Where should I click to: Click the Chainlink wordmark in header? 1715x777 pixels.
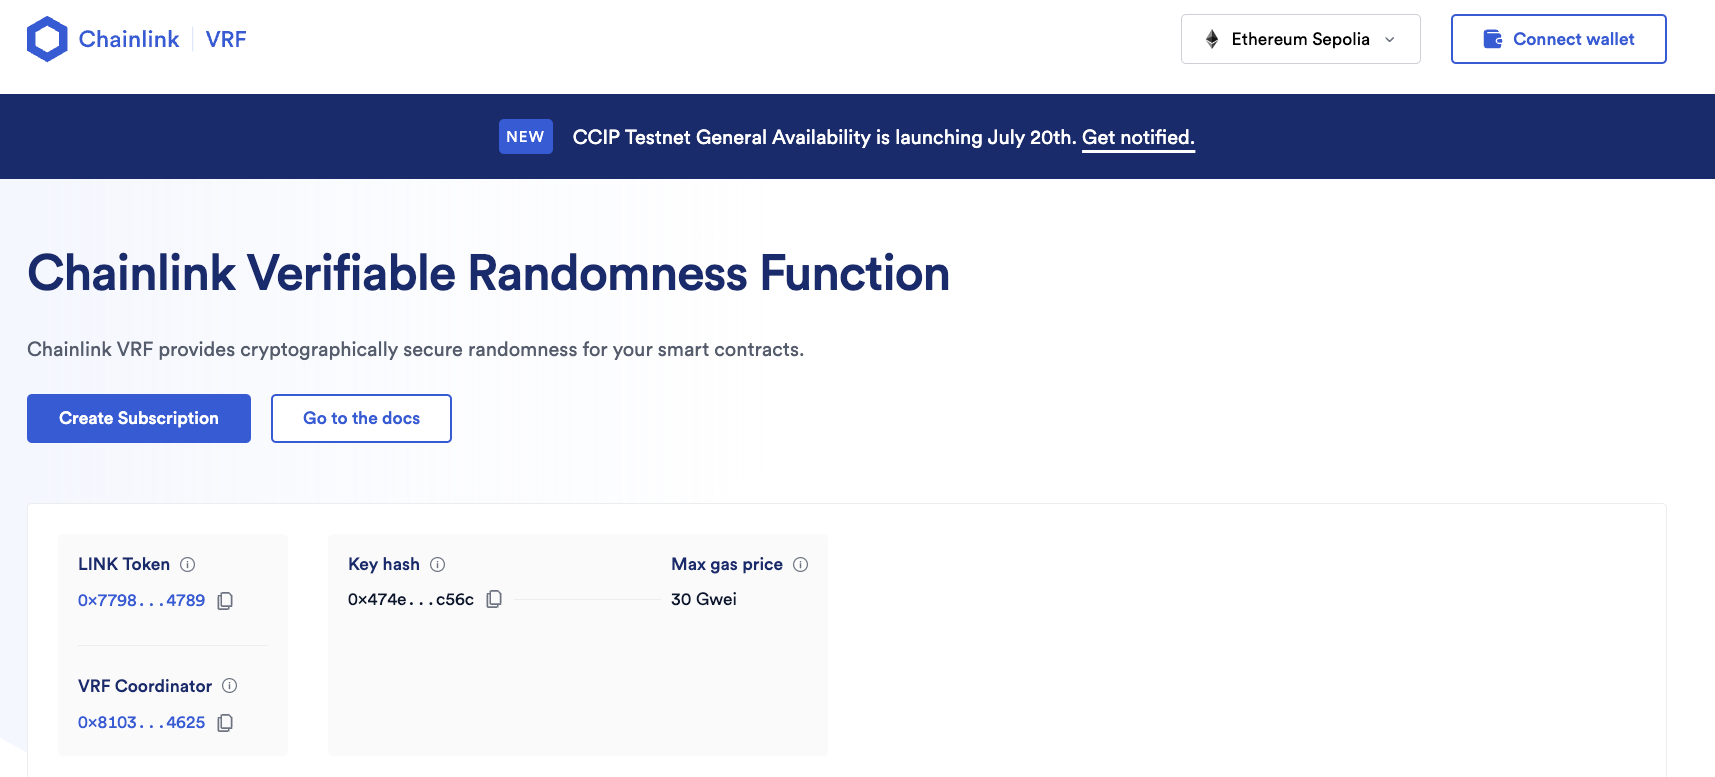tap(129, 39)
